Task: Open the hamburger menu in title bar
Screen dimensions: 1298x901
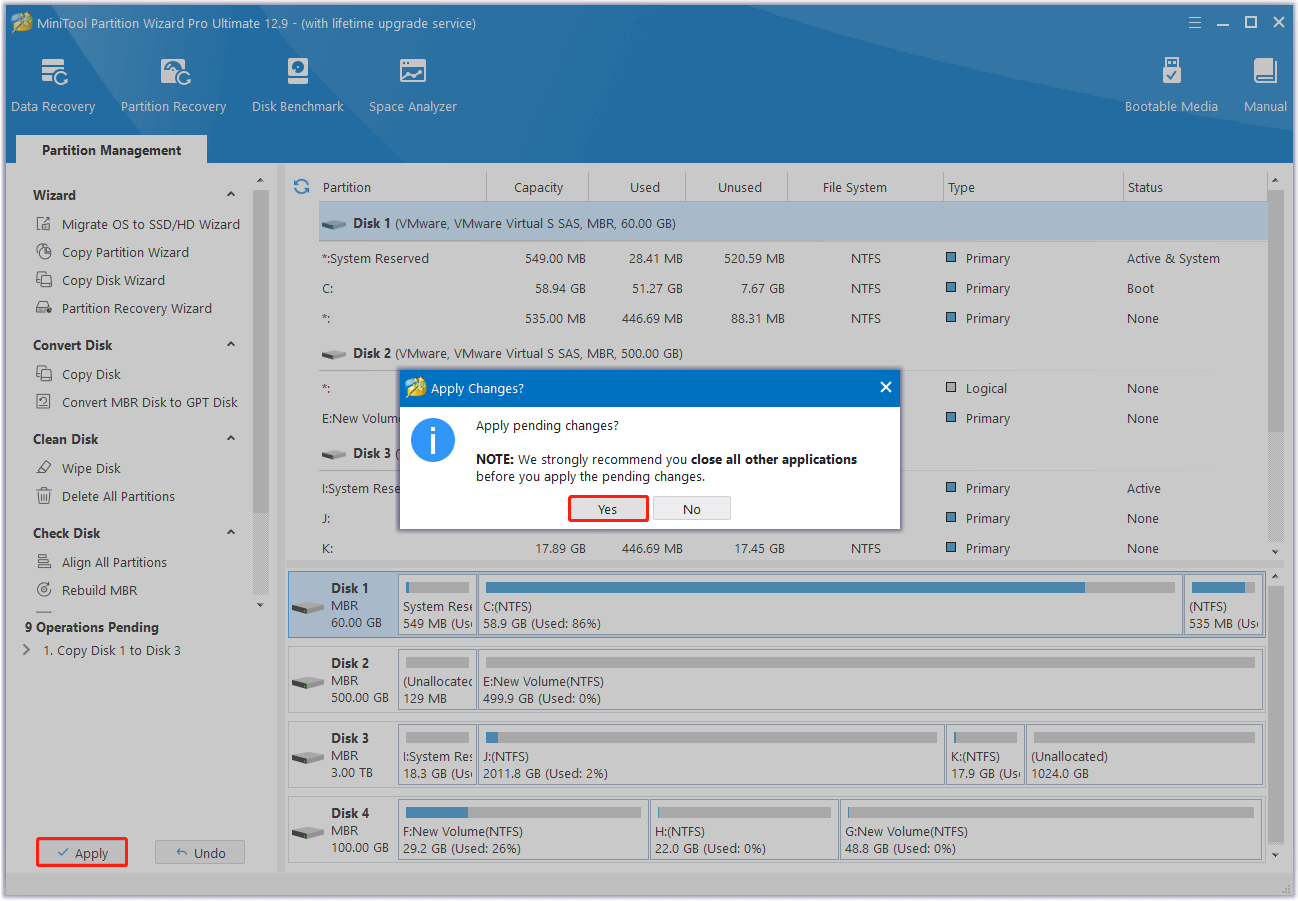Action: (1195, 22)
